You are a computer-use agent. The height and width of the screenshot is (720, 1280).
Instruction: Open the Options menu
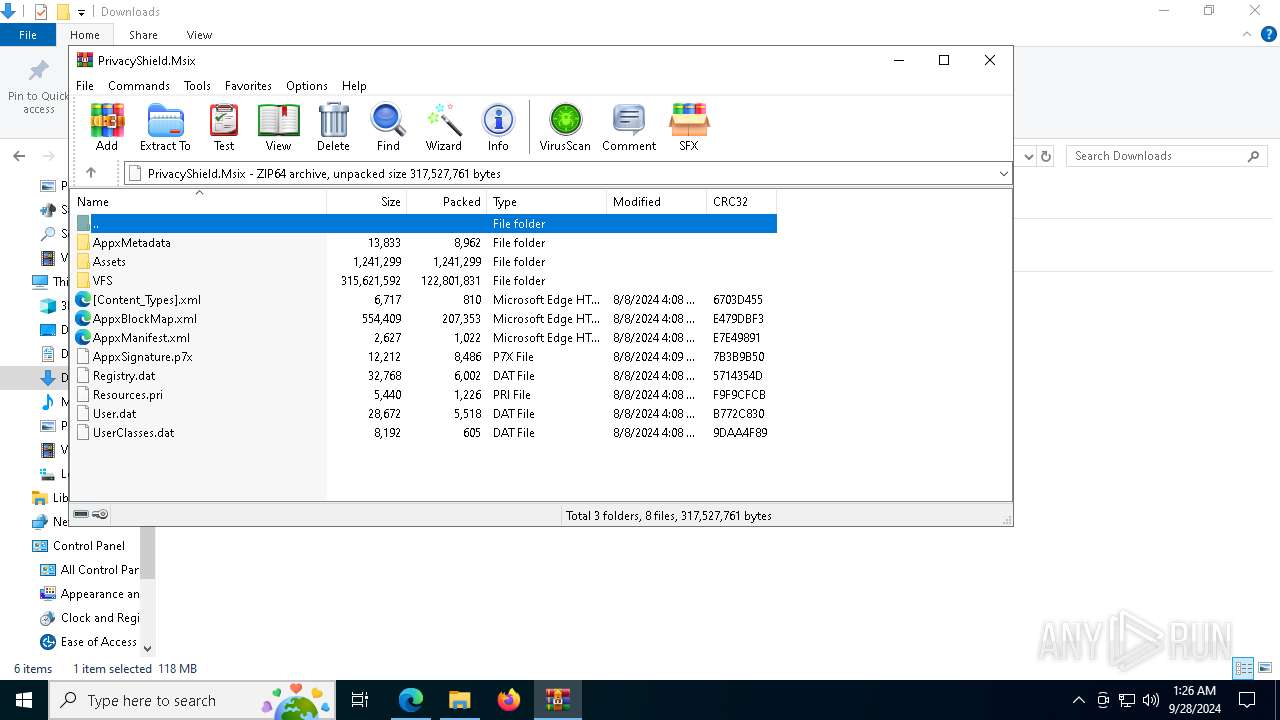(x=307, y=86)
